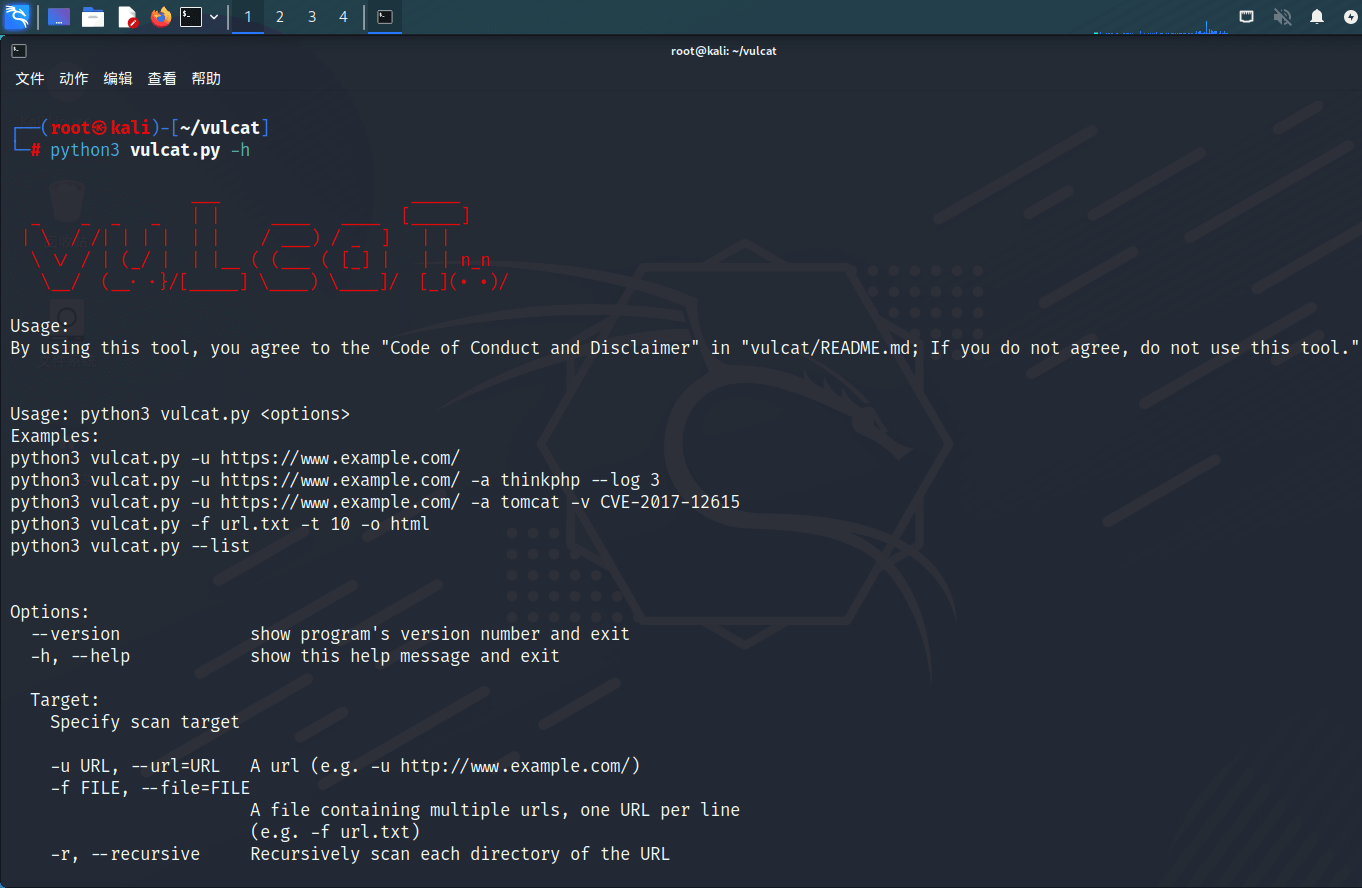Viewport: 1362px width, 888px height.
Task: Unmute audio via the muted speaker icon
Action: coord(1282,17)
